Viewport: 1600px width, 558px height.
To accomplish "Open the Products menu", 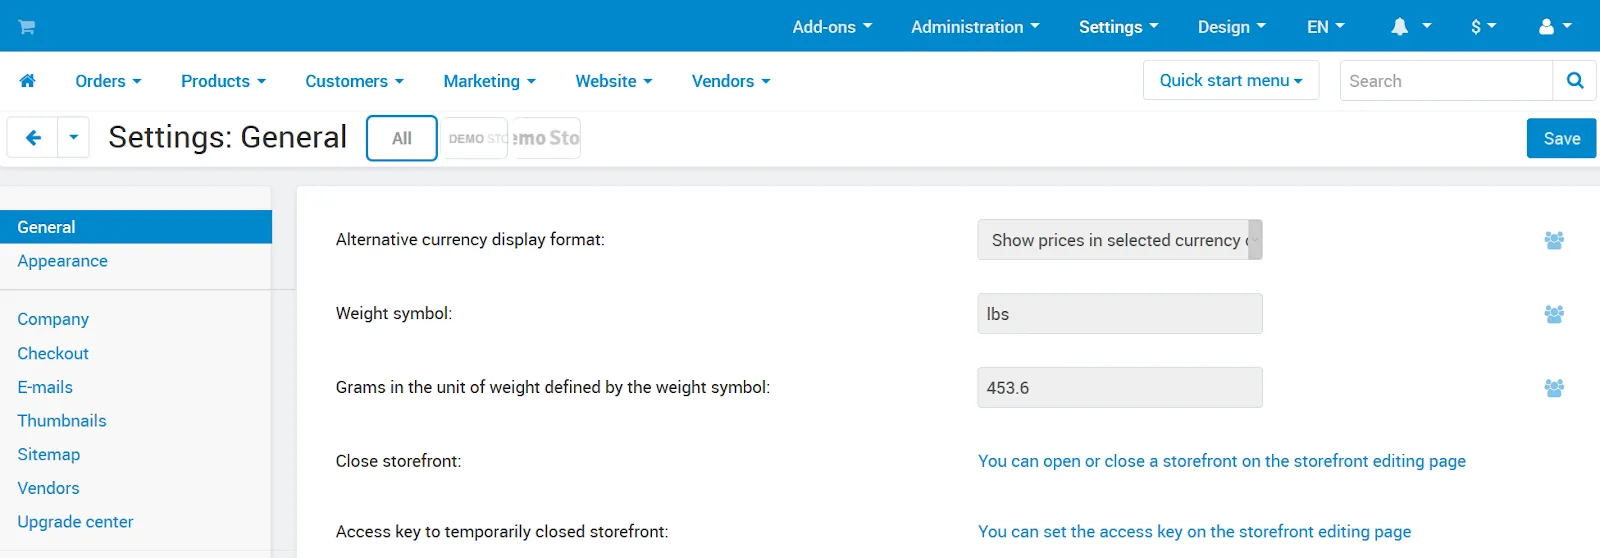I will pyautogui.click(x=223, y=81).
